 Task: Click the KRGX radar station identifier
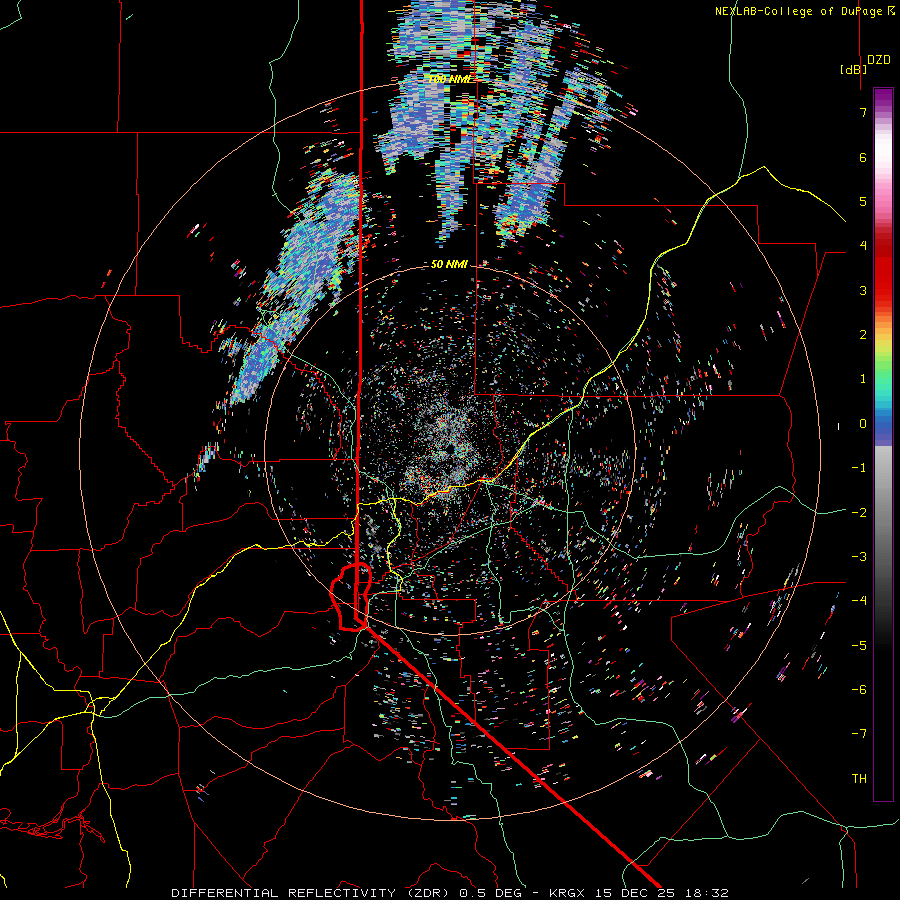[x=567, y=893]
